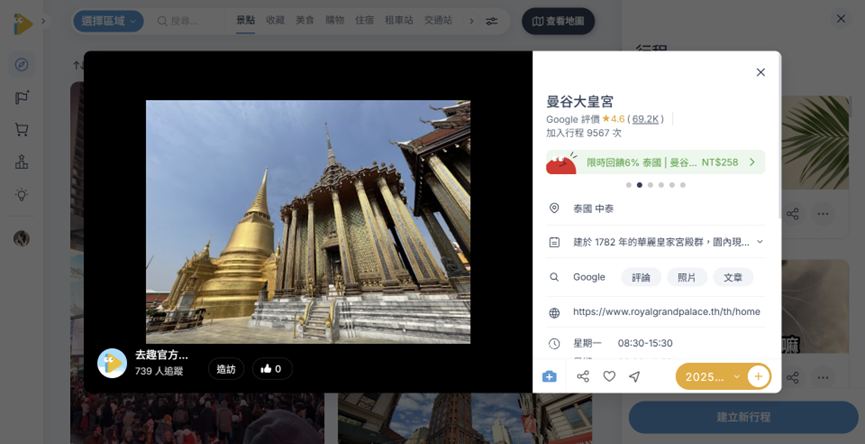Screen dimensions: 865x444
Task: Open the 2025... trip selector dropdown
Action: (x=712, y=377)
